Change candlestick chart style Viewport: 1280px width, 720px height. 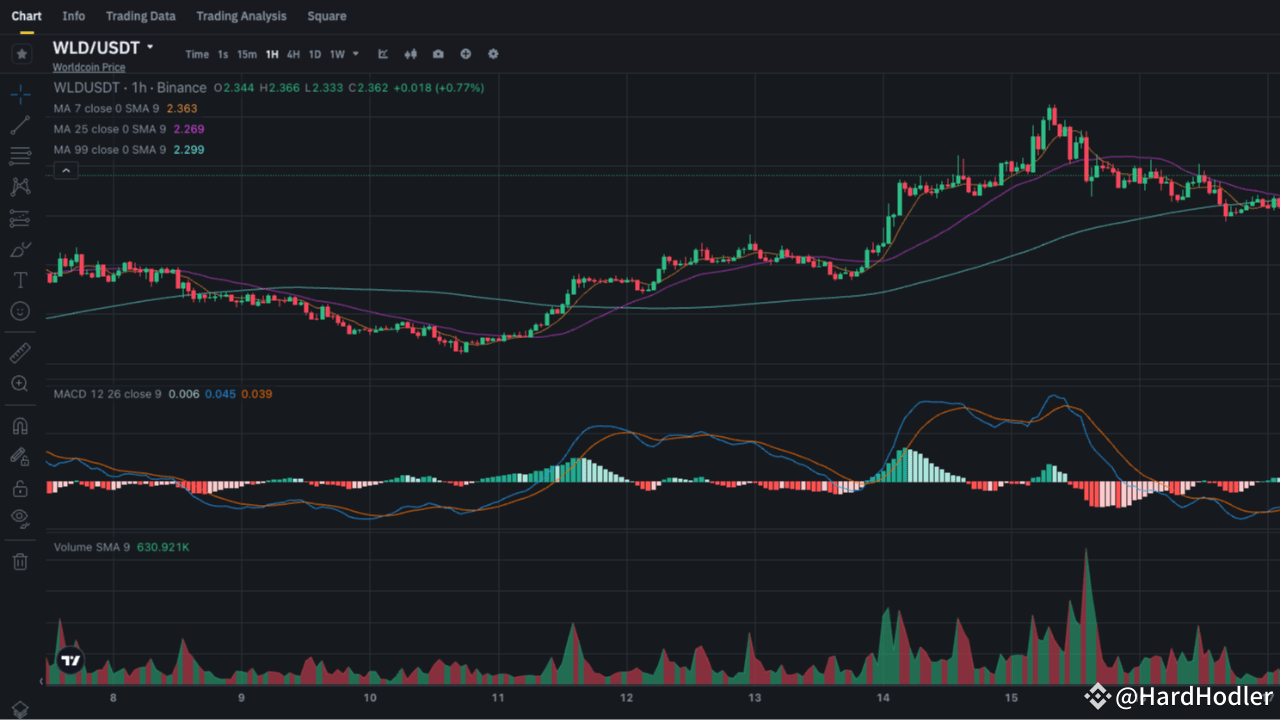pyautogui.click(x=410, y=54)
